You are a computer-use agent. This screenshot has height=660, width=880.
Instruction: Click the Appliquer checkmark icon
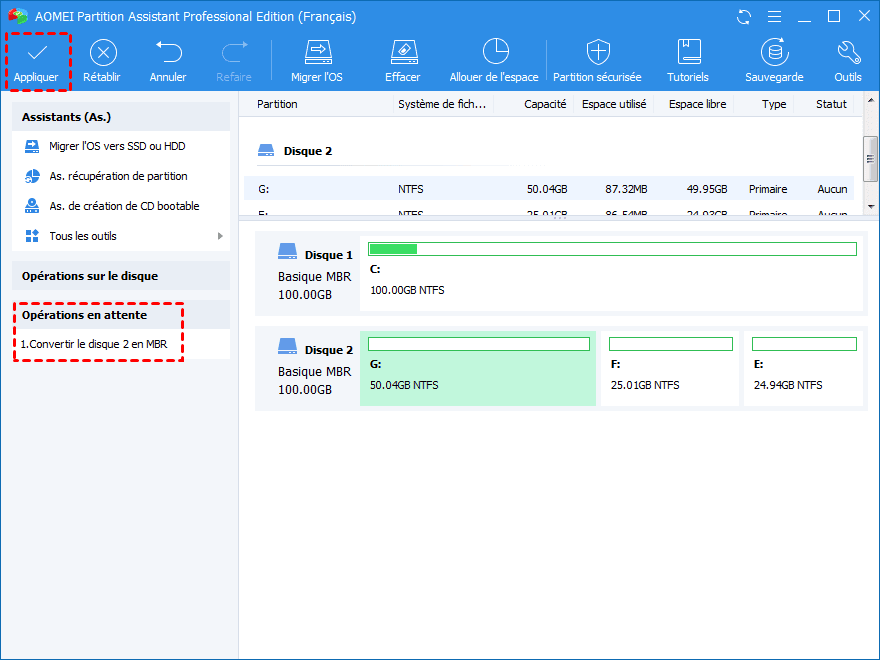click(36, 53)
